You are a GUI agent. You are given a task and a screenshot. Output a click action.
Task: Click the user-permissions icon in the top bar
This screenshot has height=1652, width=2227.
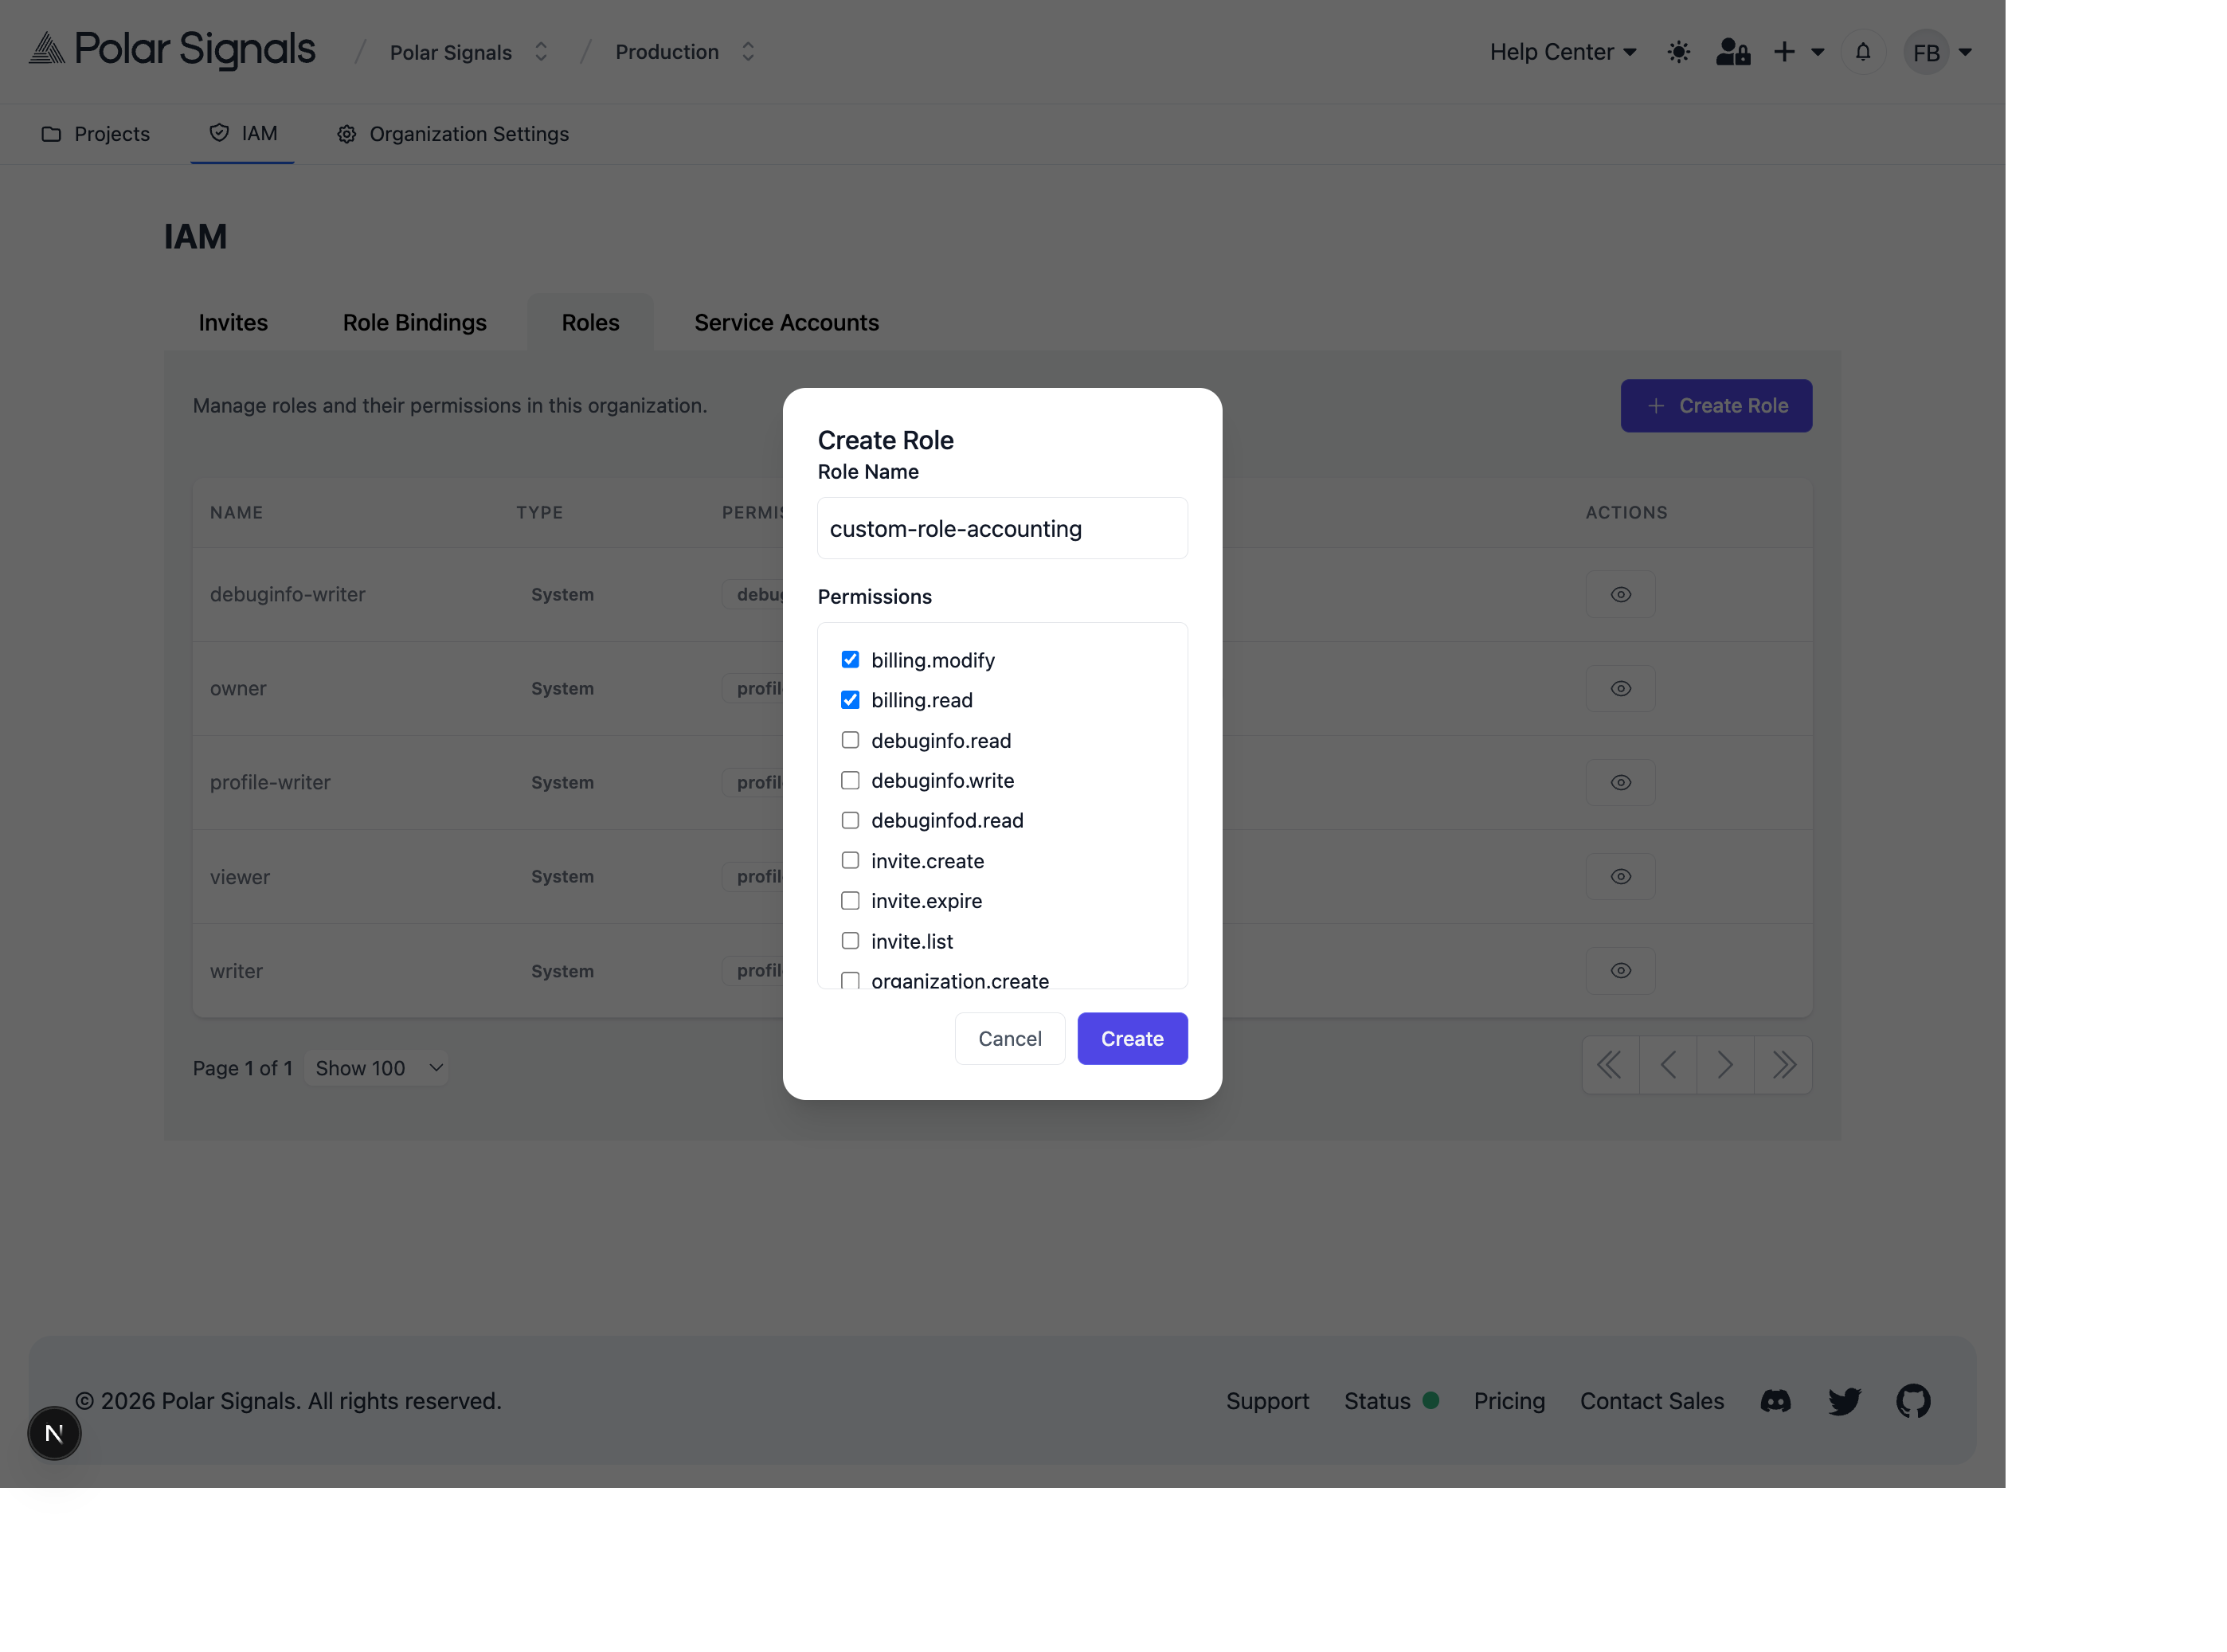1732,51
